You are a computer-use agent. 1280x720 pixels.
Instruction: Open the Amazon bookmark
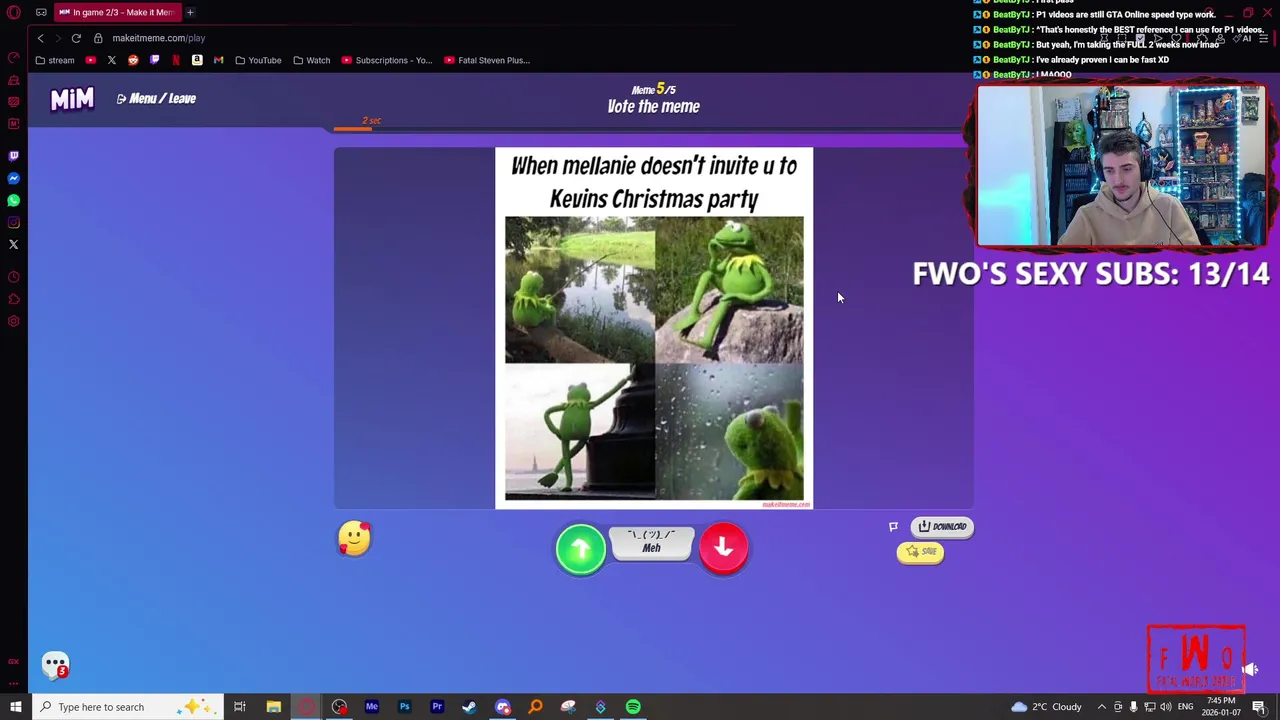pos(197,60)
